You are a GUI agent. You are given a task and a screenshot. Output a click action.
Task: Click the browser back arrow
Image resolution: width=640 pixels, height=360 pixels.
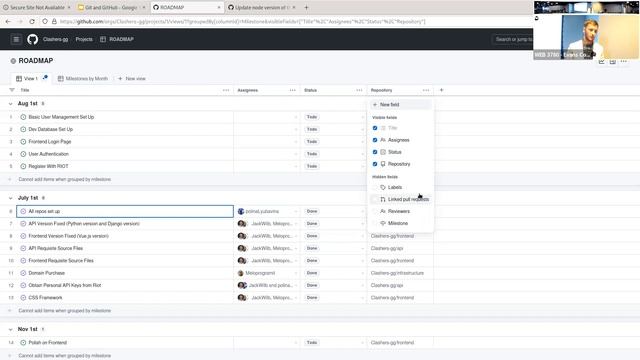(x=8, y=21)
